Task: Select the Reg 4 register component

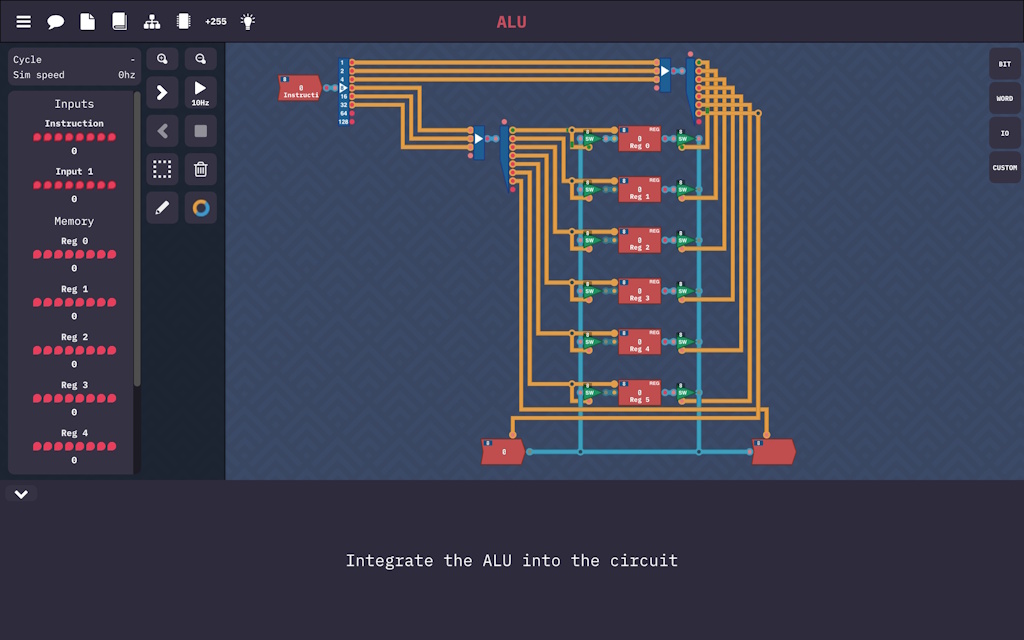Action: click(639, 342)
